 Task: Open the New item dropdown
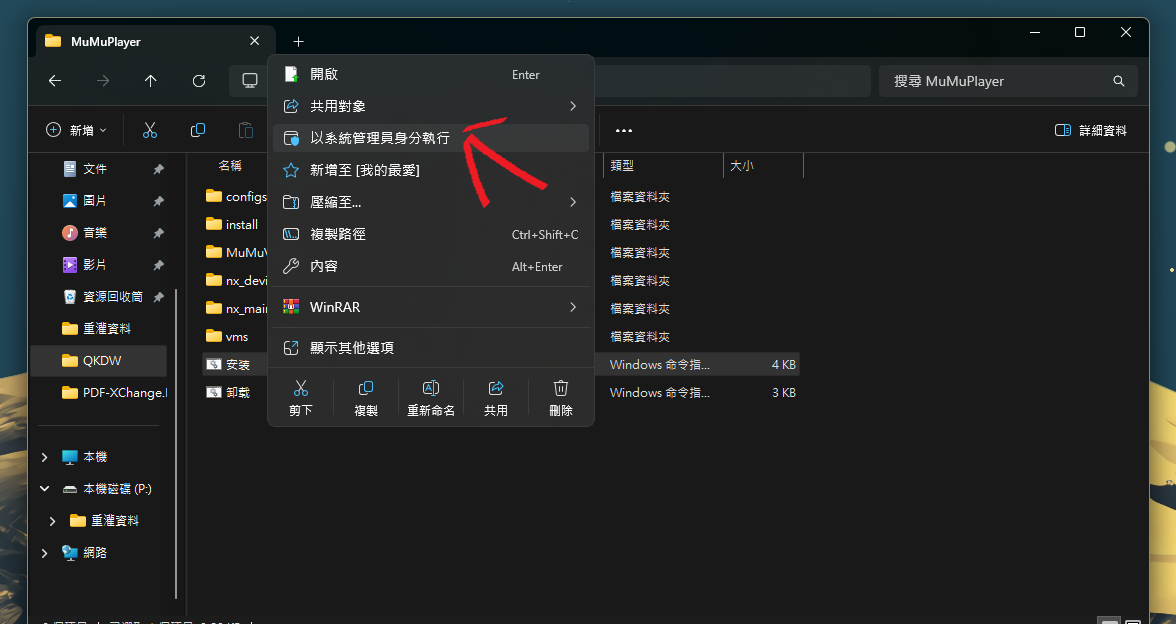click(x=76, y=130)
